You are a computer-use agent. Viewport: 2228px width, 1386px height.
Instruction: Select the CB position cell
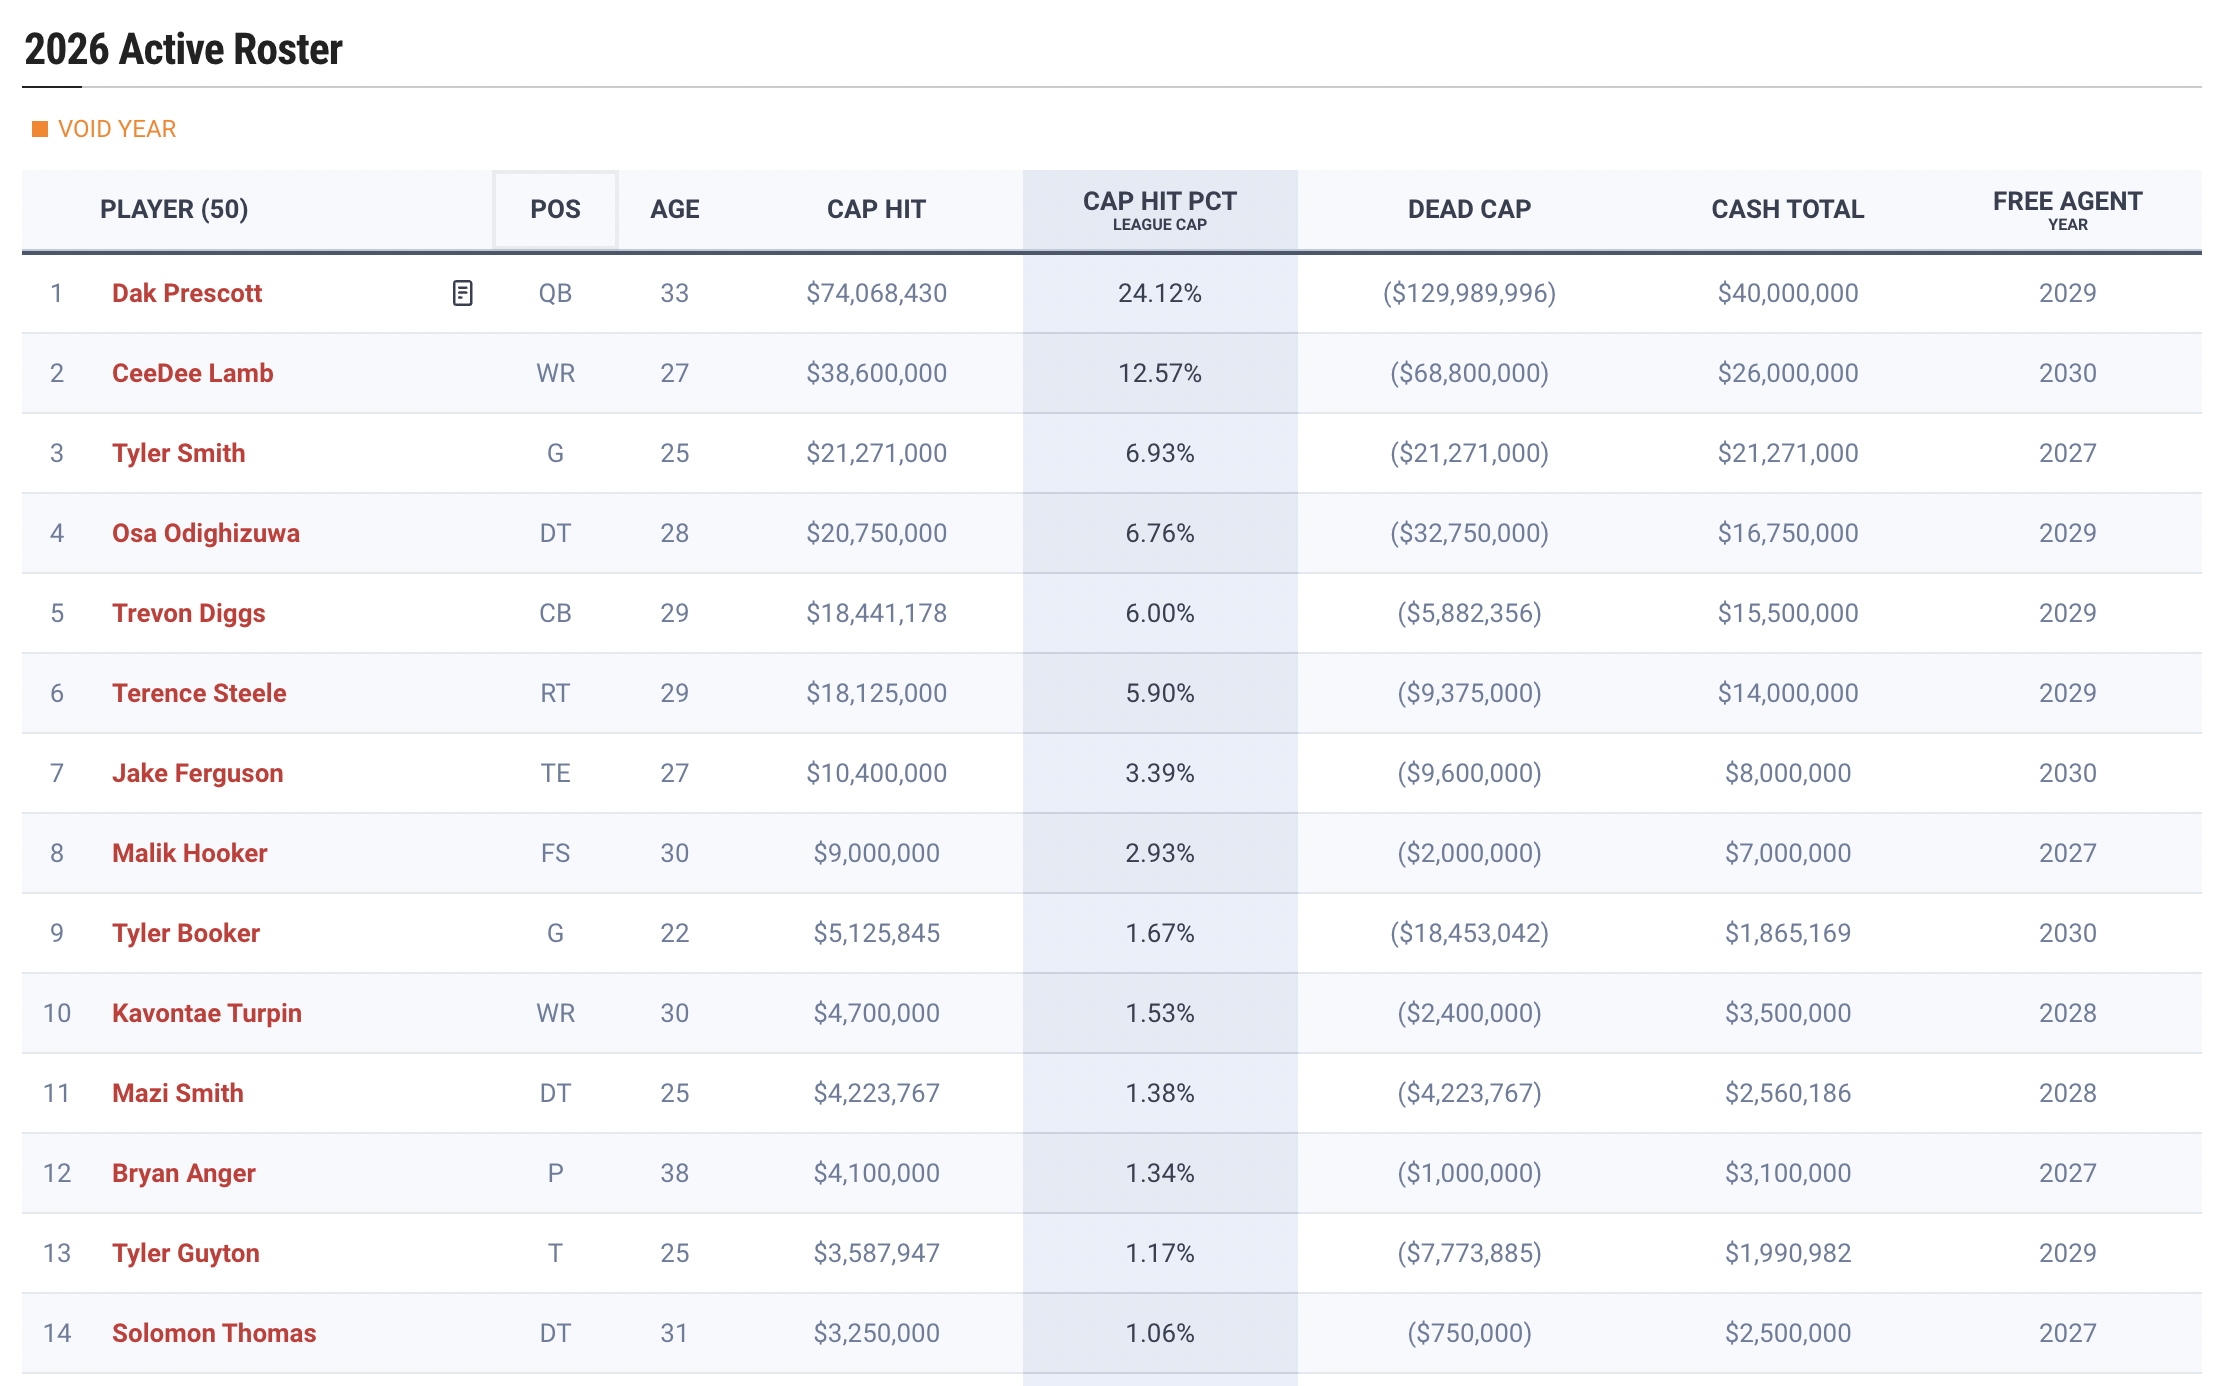[555, 613]
